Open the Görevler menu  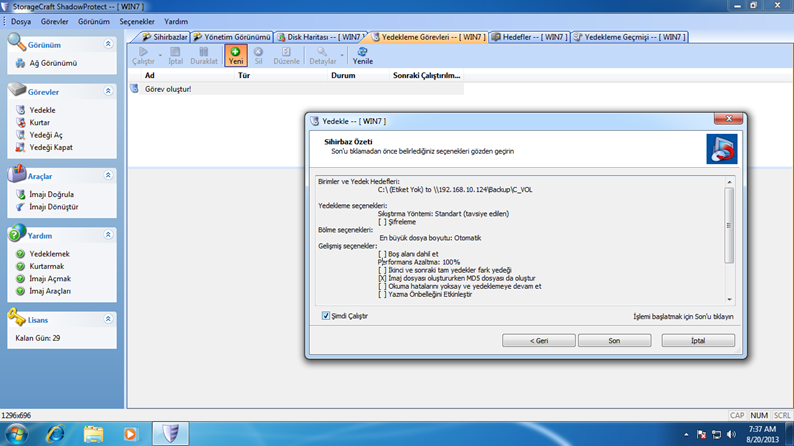[54, 22]
